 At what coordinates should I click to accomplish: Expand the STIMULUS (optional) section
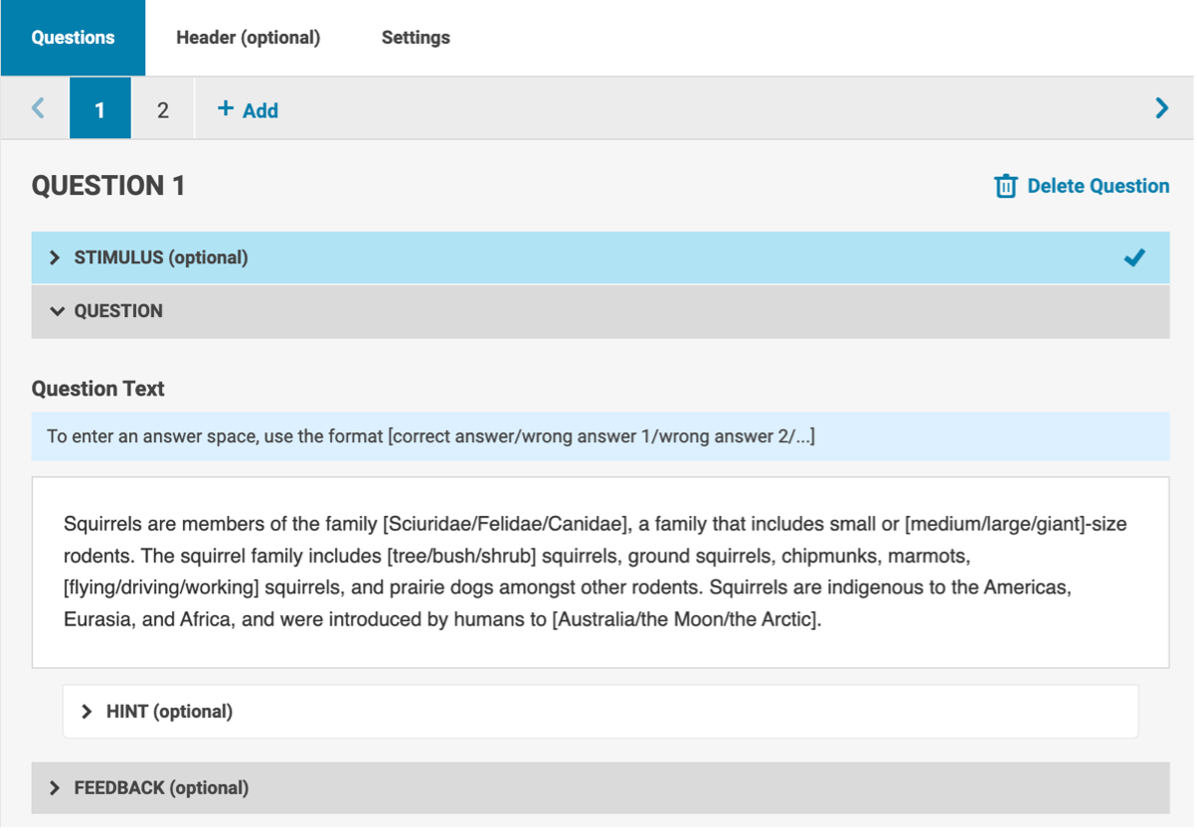[600, 257]
